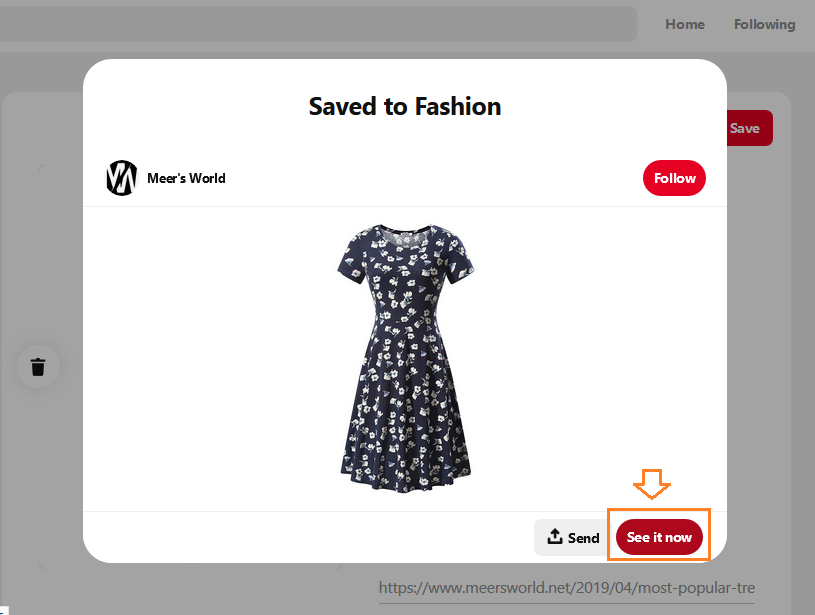
Task: Follow Meer's World with the Follow button
Action: click(673, 177)
